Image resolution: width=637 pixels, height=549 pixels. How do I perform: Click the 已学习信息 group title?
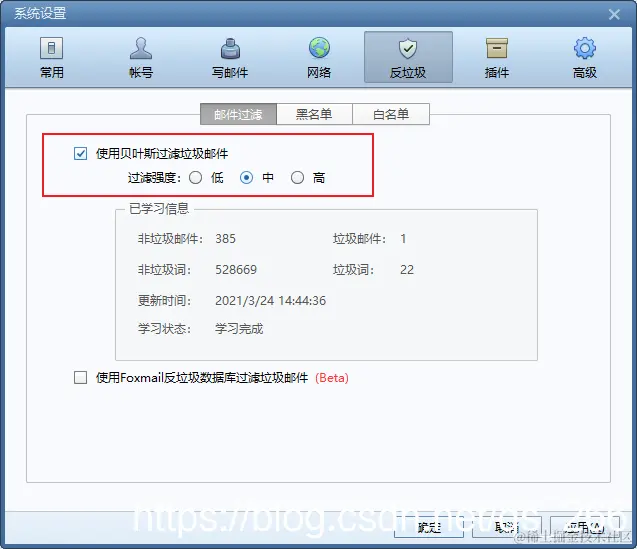click(x=159, y=208)
